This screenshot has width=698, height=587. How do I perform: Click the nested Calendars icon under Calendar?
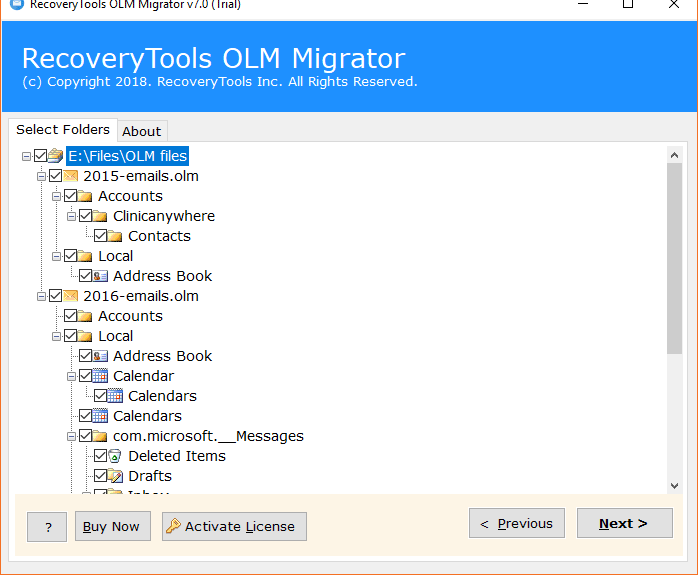click(x=115, y=396)
